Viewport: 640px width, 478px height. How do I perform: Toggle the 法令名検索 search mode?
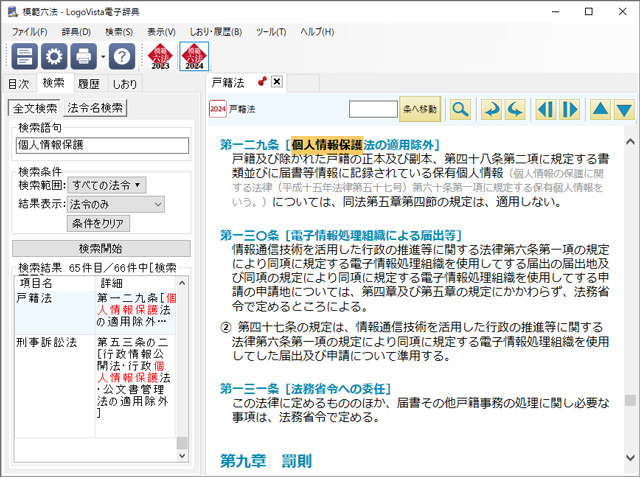tap(95, 108)
